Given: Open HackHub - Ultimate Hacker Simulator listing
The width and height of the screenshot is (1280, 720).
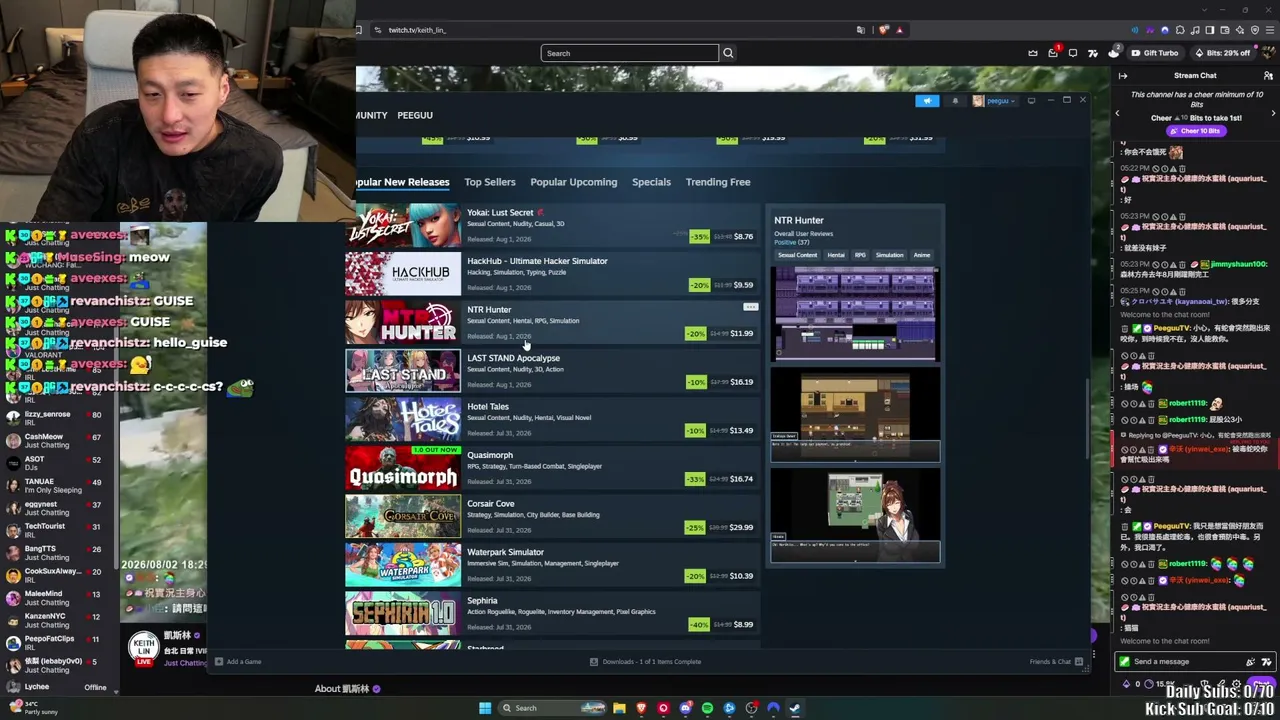Looking at the screenshot, I should coord(553,273).
